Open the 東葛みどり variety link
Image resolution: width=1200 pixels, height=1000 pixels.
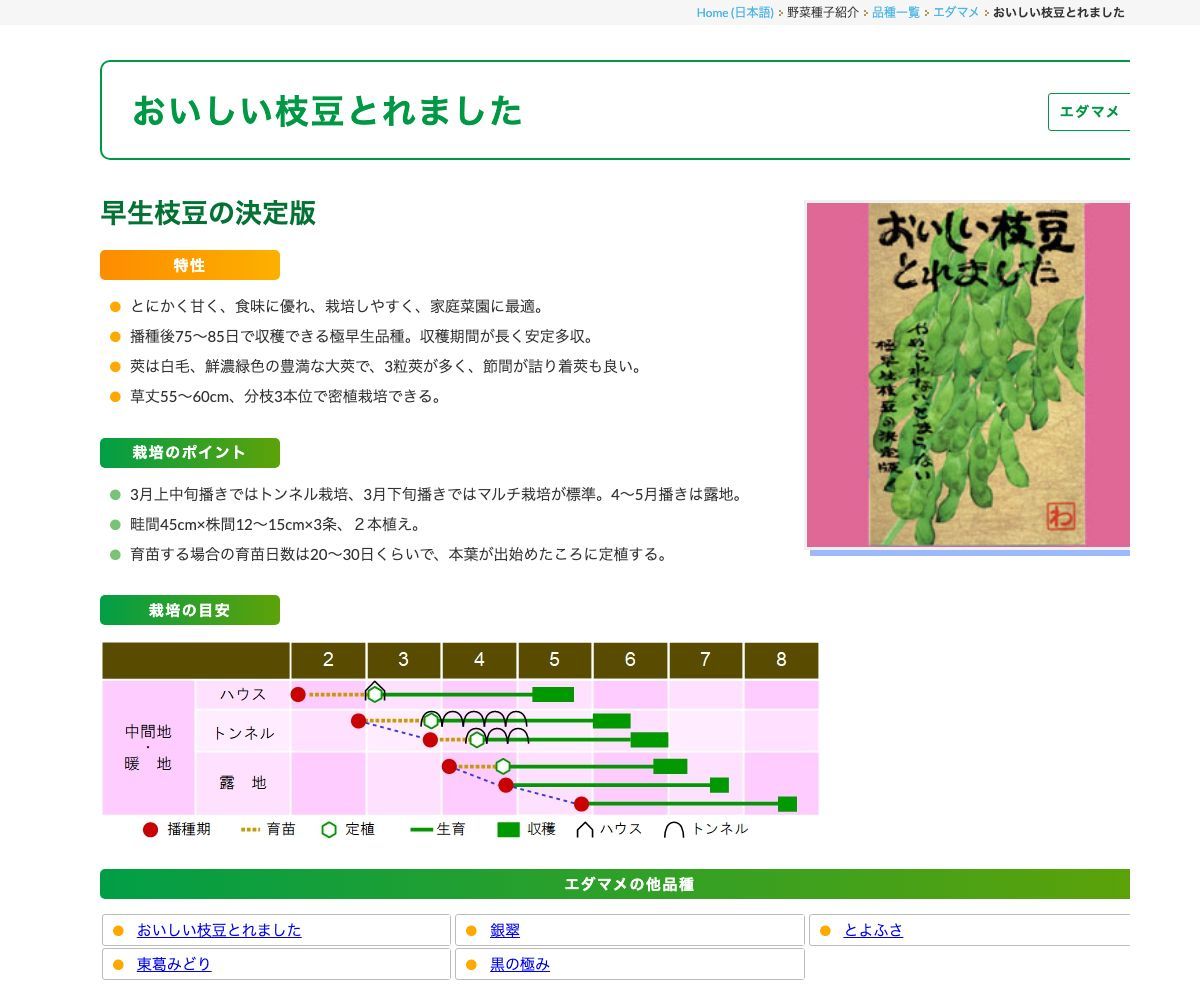tap(174, 964)
